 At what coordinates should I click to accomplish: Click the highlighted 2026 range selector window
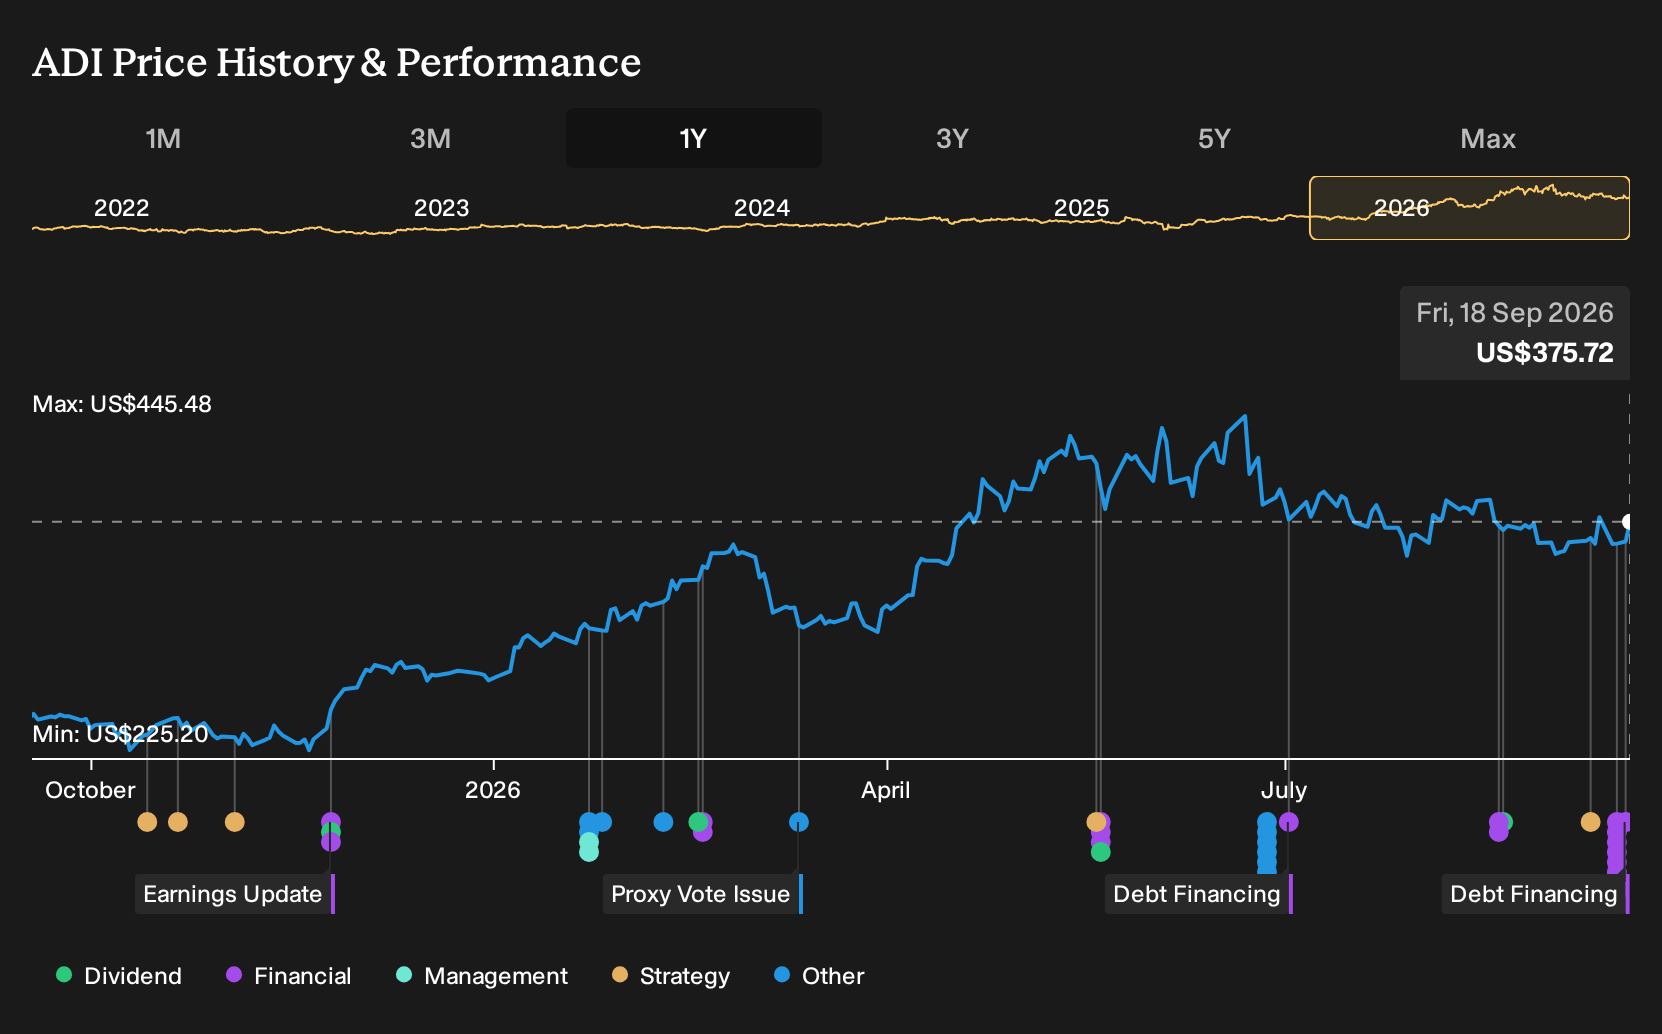(1469, 208)
